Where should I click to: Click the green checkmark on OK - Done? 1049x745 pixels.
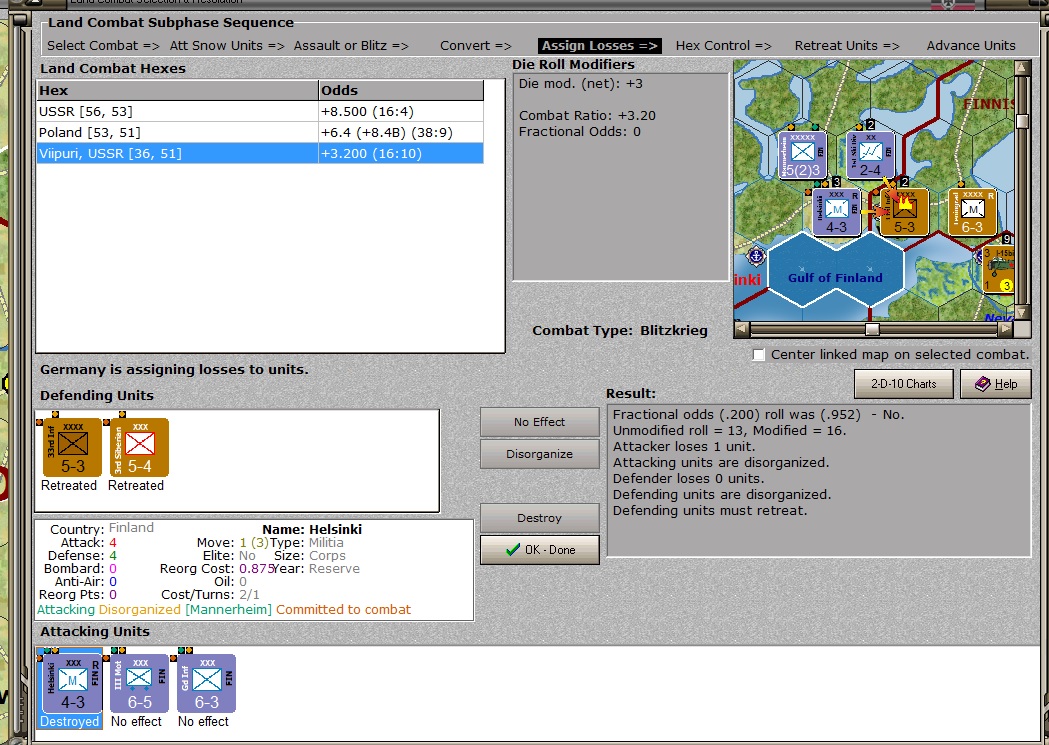pyautogui.click(x=512, y=550)
